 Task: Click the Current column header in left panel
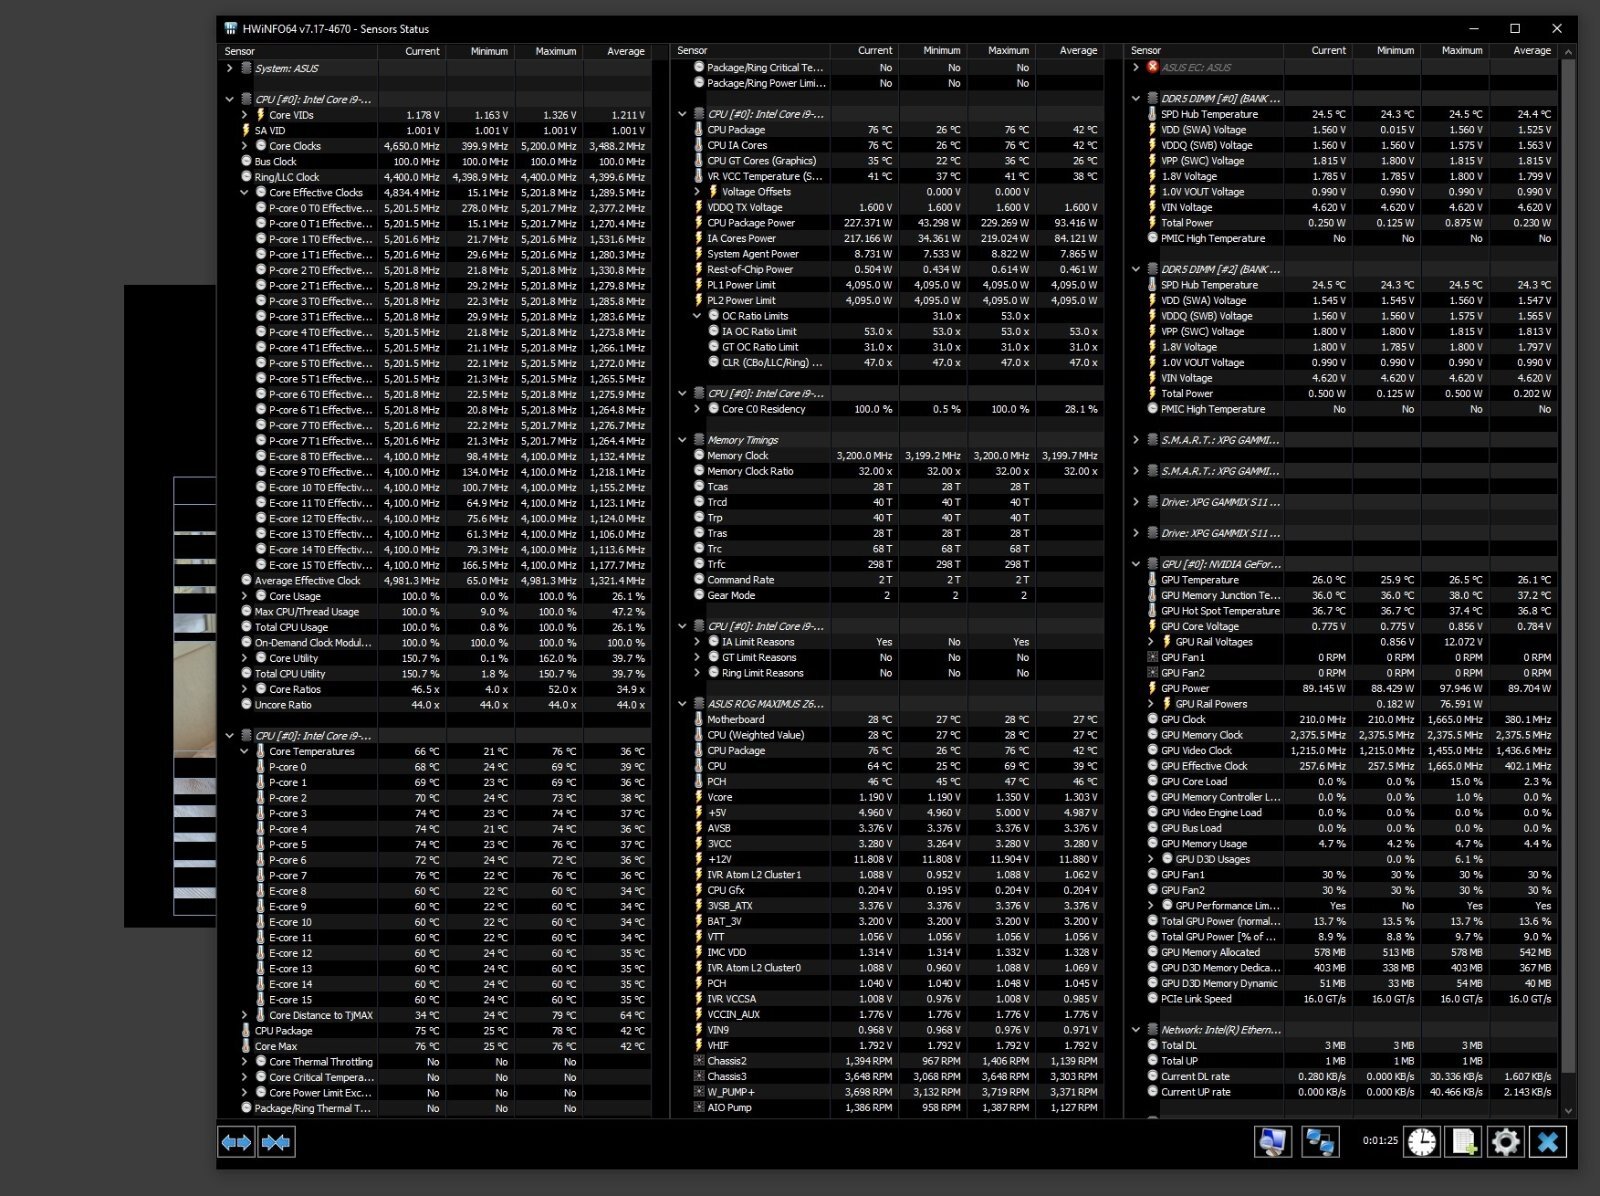(412, 51)
